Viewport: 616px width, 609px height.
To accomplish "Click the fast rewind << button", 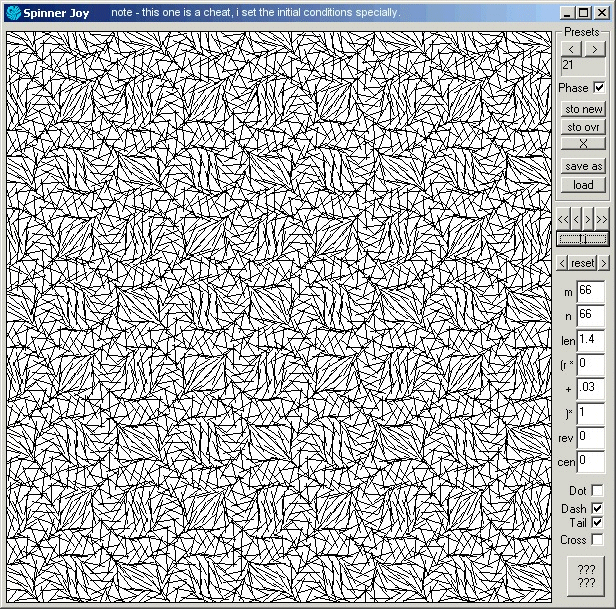I will [564, 219].
